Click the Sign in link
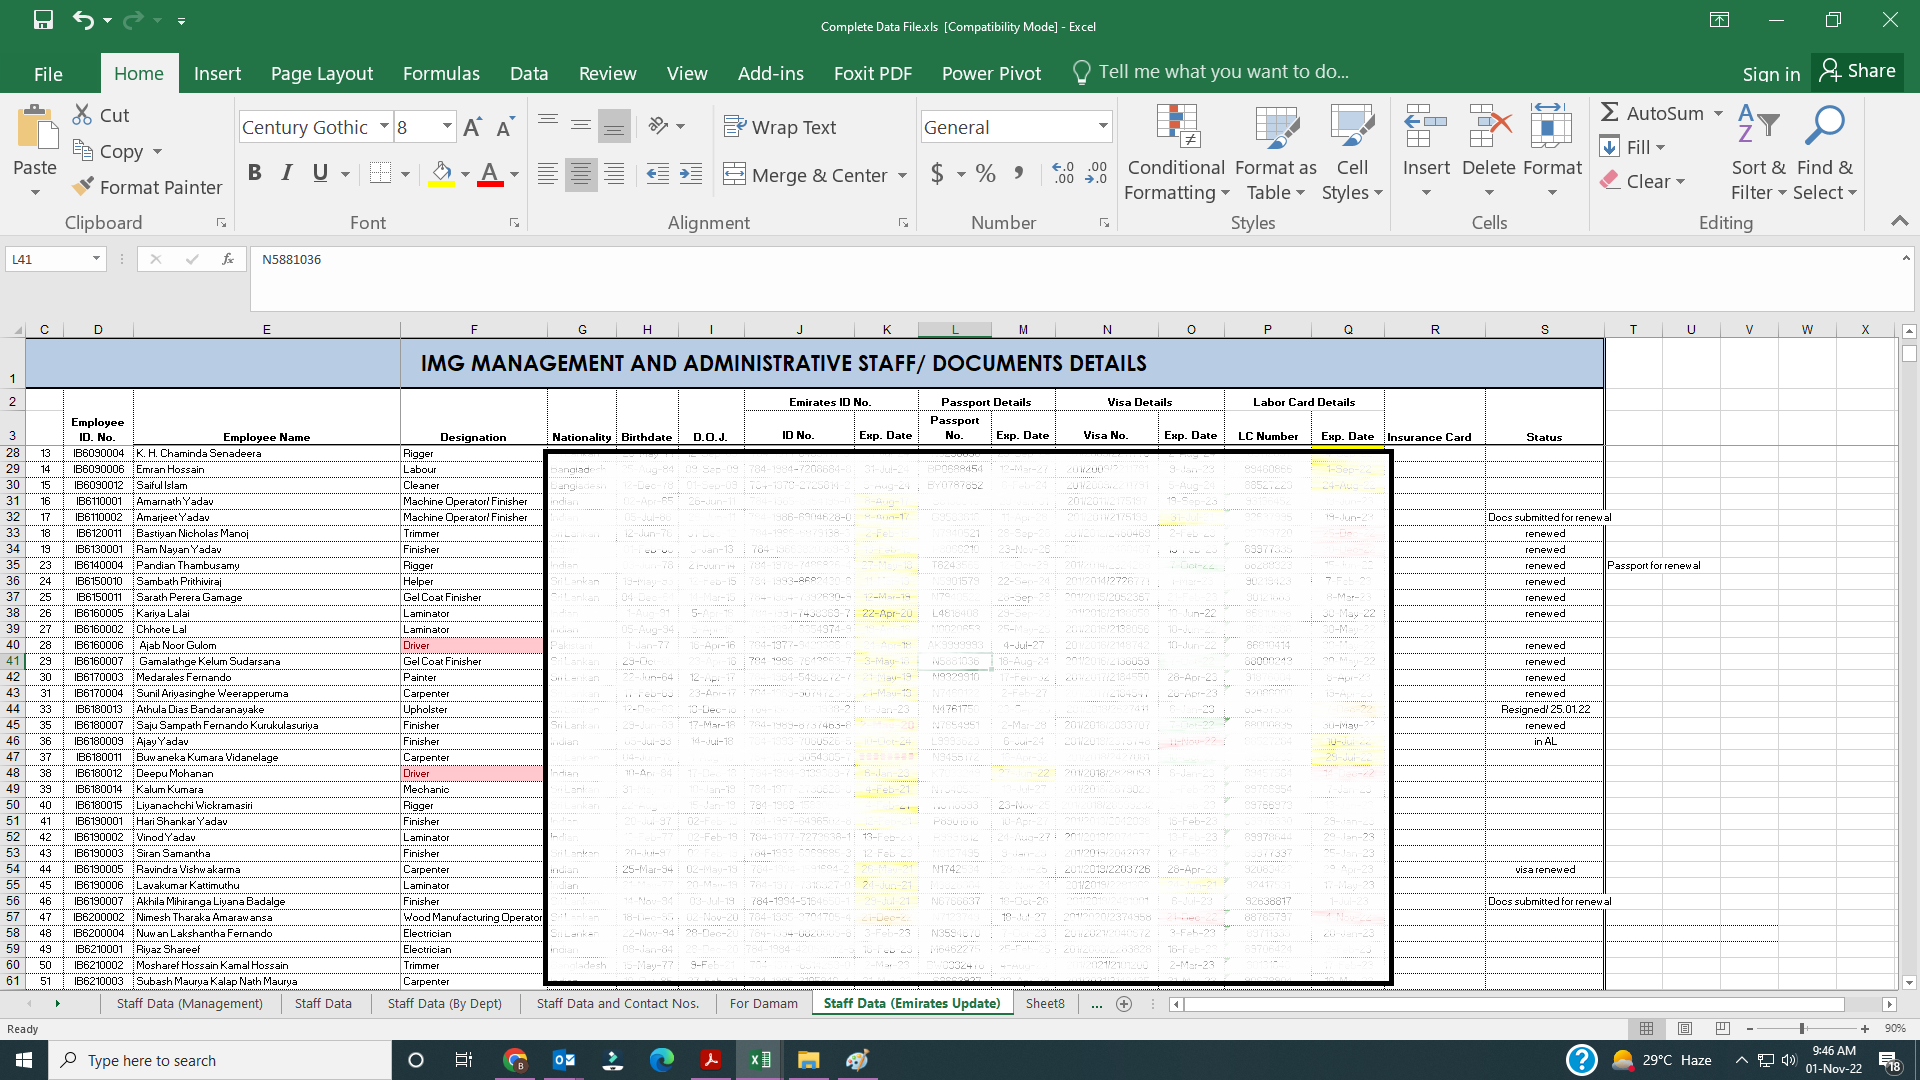Screen dimensions: 1920x1080 point(1770,73)
